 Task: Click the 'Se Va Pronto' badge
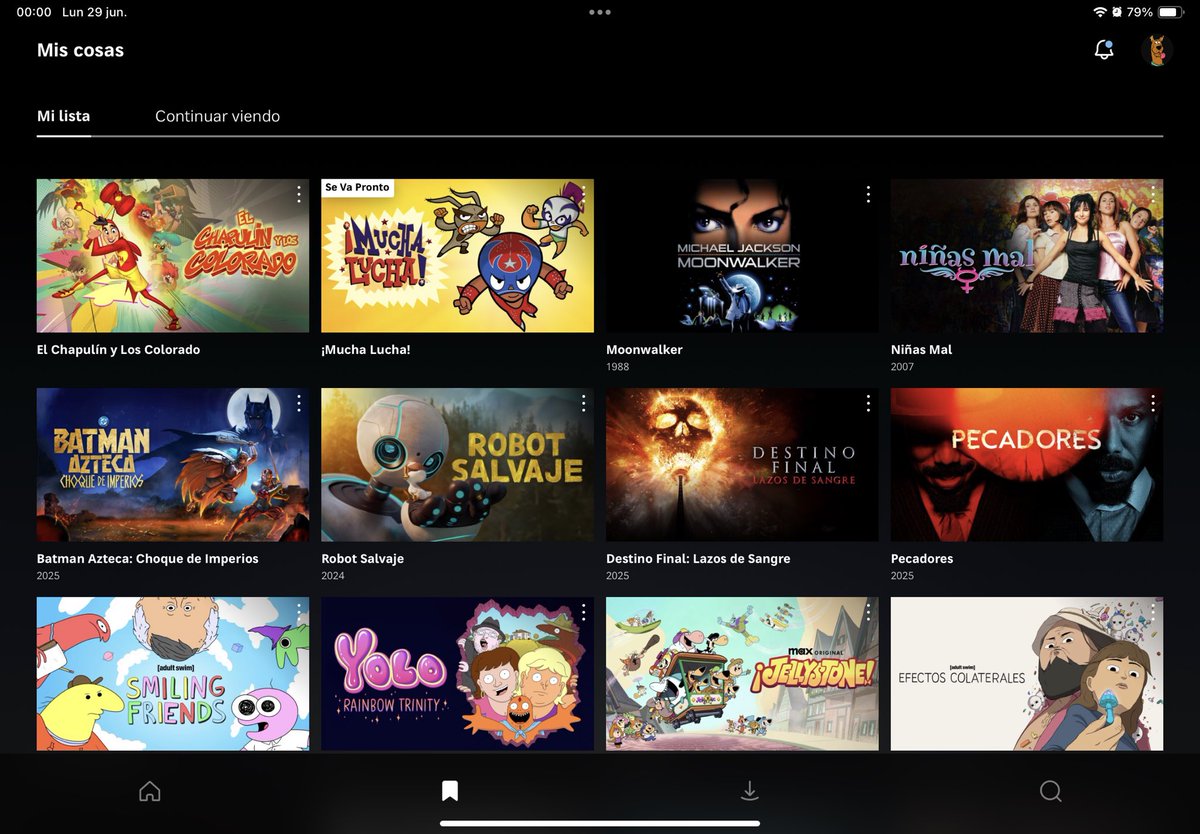[x=357, y=187]
